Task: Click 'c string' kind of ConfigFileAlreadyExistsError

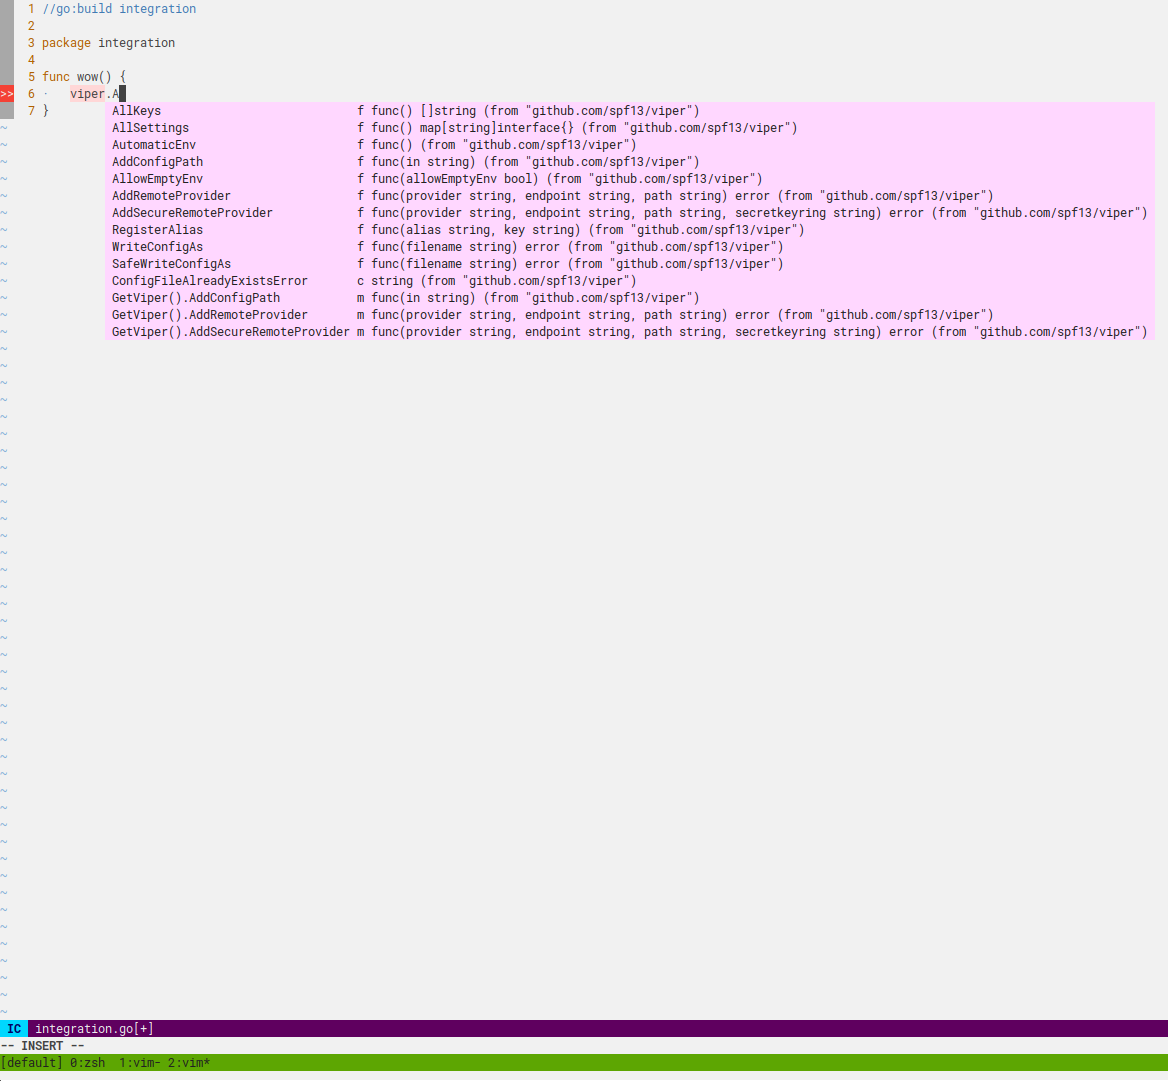Action: click(x=384, y=281)
